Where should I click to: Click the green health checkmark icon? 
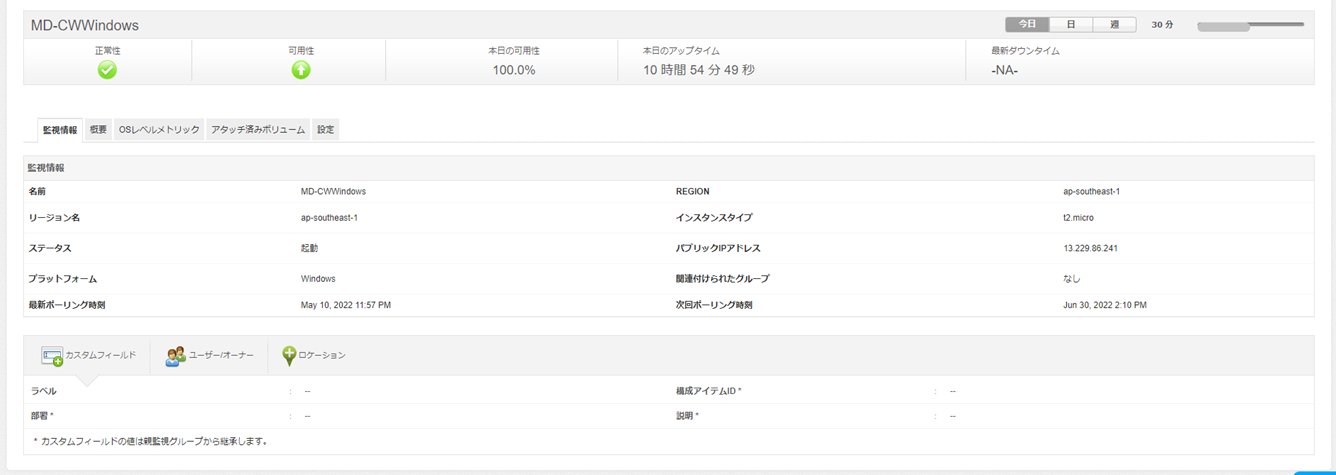click(107, 70)
